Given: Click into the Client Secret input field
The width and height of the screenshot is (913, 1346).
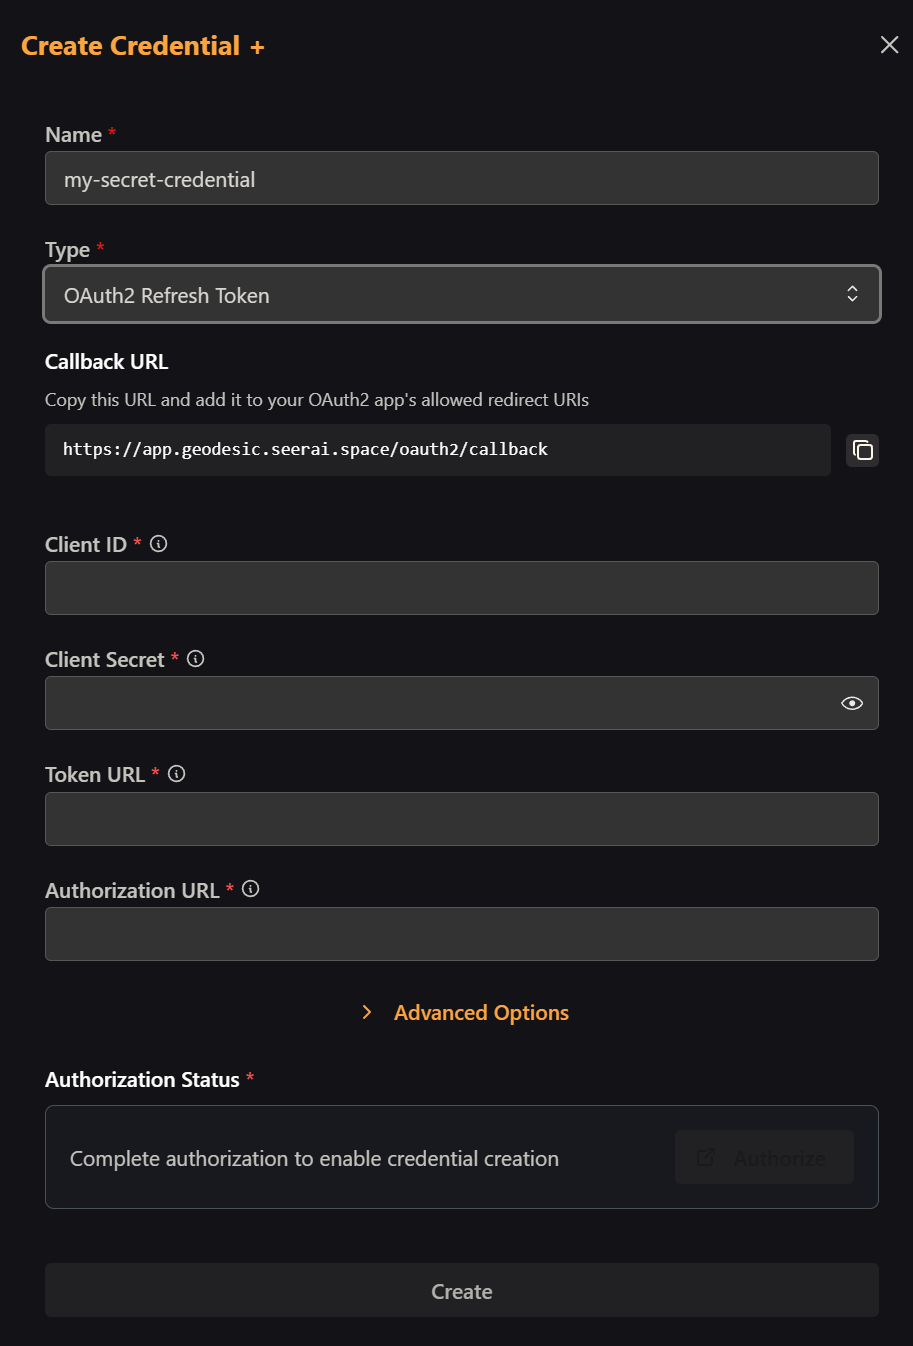Looking at the screenshot, I should [440, 703].
